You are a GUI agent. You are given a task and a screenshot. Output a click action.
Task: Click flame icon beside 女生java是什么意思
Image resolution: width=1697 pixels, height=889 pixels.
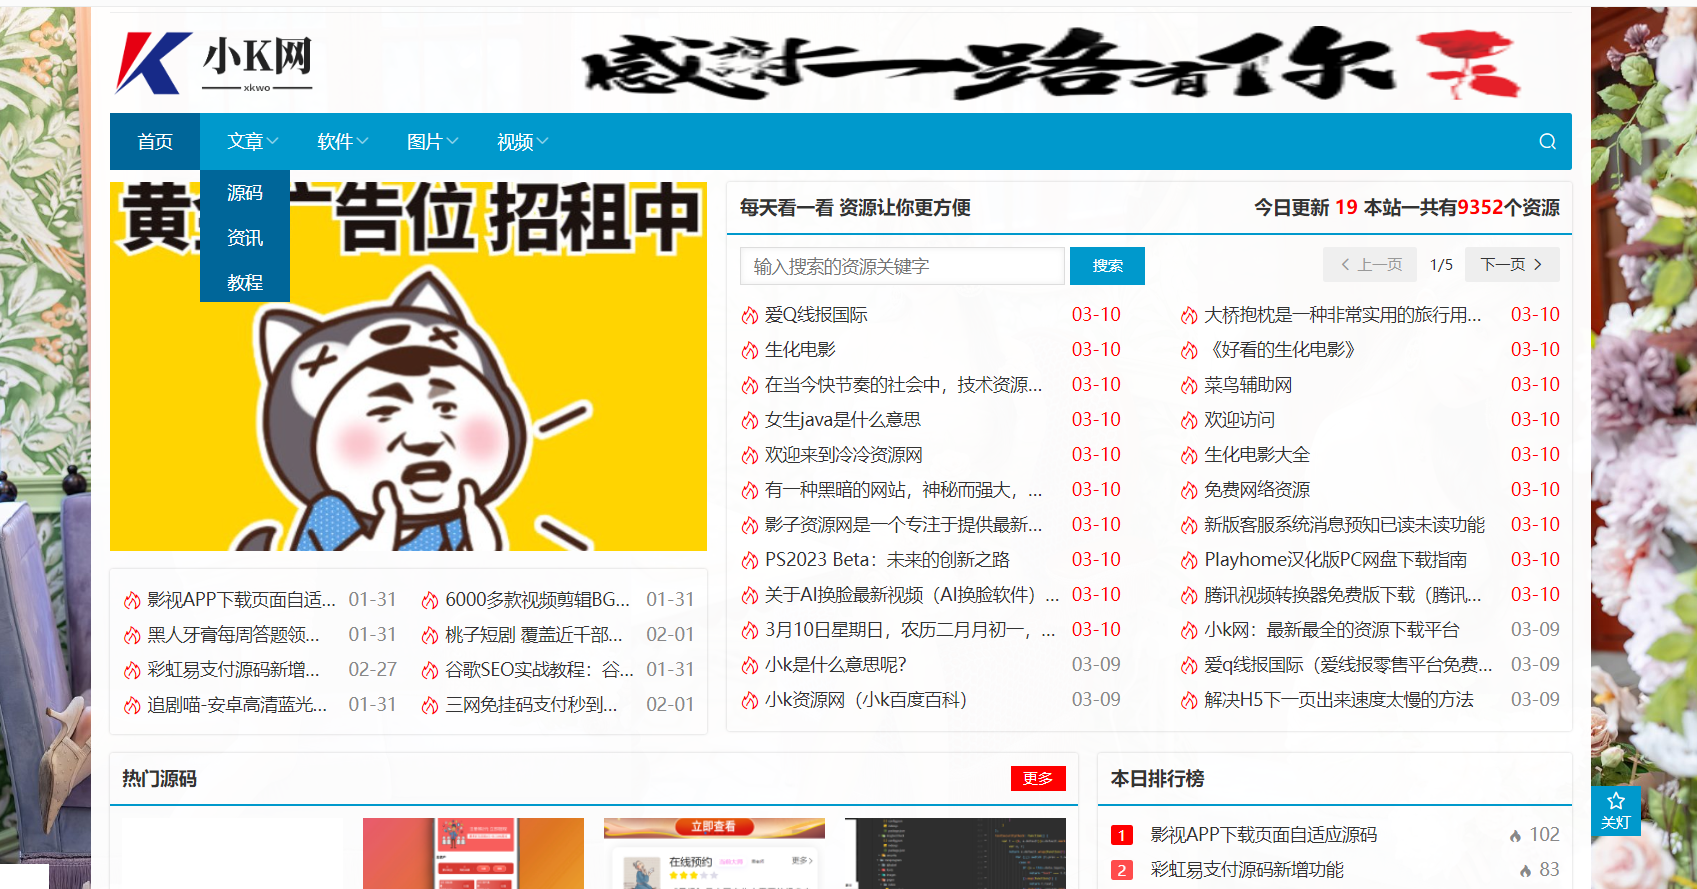click(x=750, y=421)
